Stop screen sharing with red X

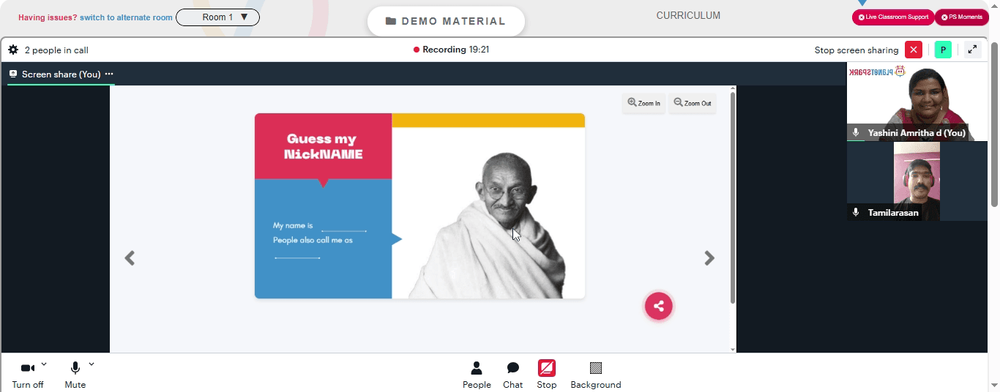pyautogui.click(x=913, y=50)
